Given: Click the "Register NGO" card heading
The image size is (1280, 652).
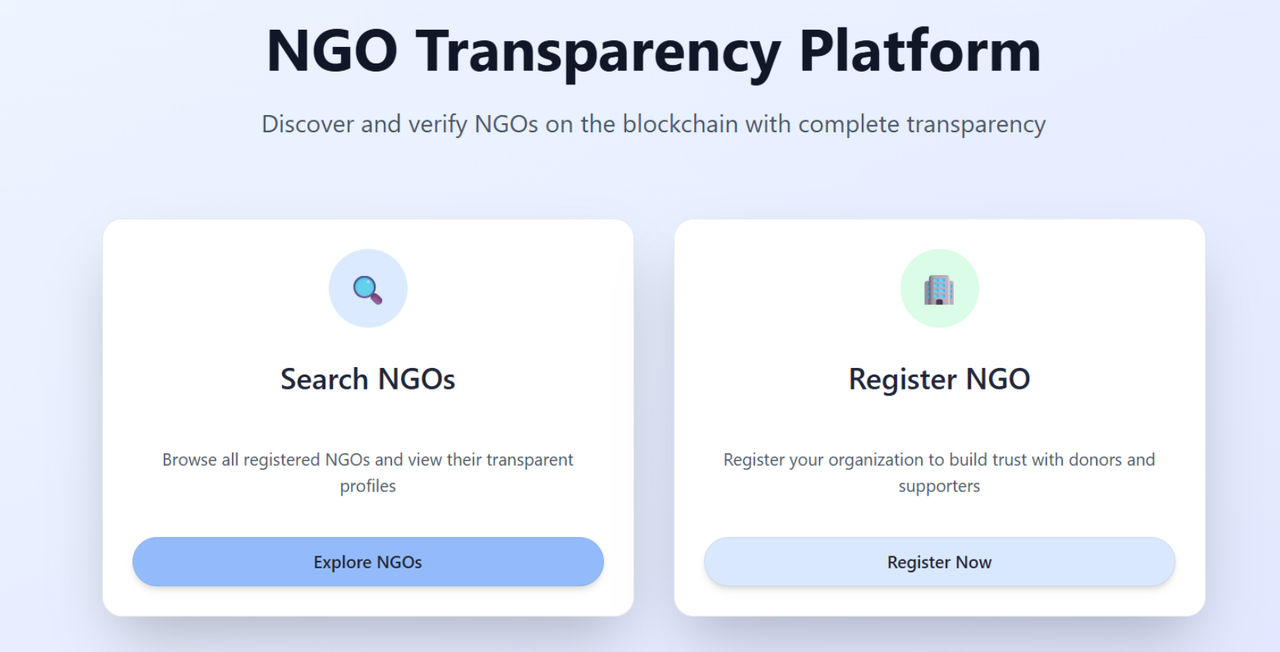Looking at the screenshot, I should coord(939,379).
